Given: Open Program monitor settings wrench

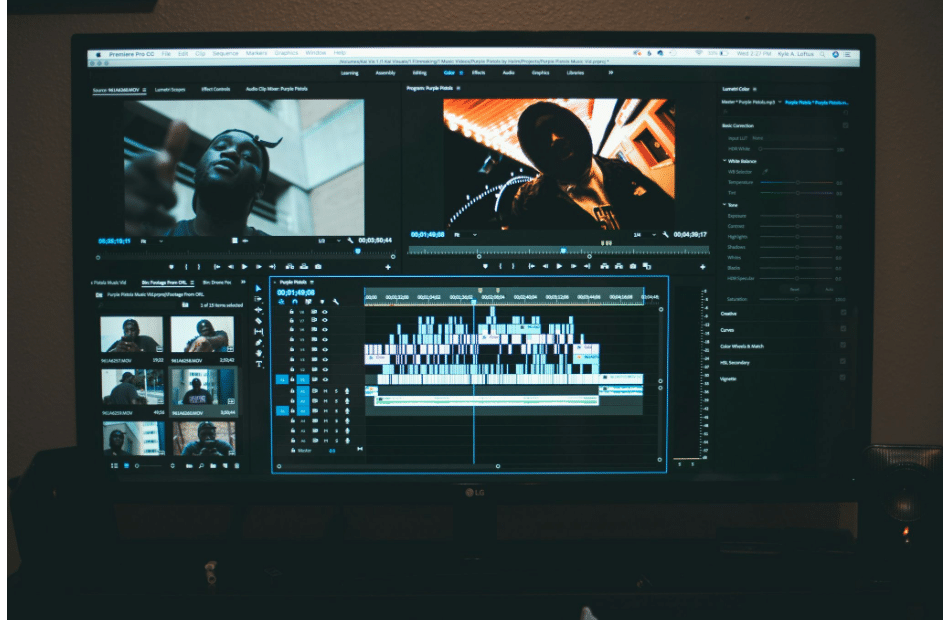Looking at the screenshot, I should tap(665, 234).
